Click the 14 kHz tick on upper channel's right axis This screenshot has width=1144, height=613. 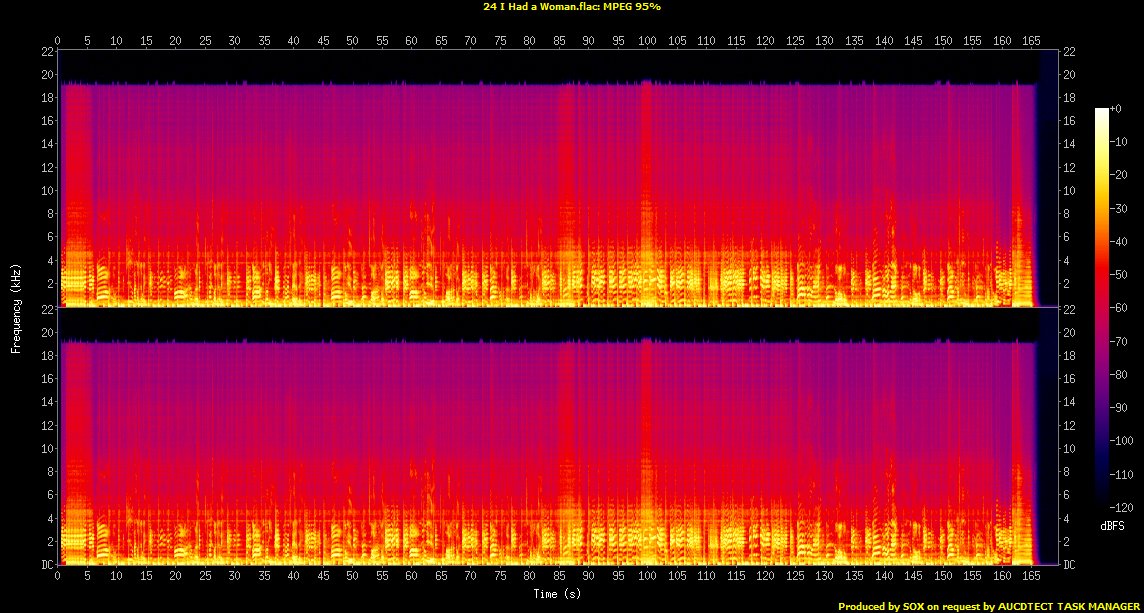pyautogui.click(x=1070, y=144)
